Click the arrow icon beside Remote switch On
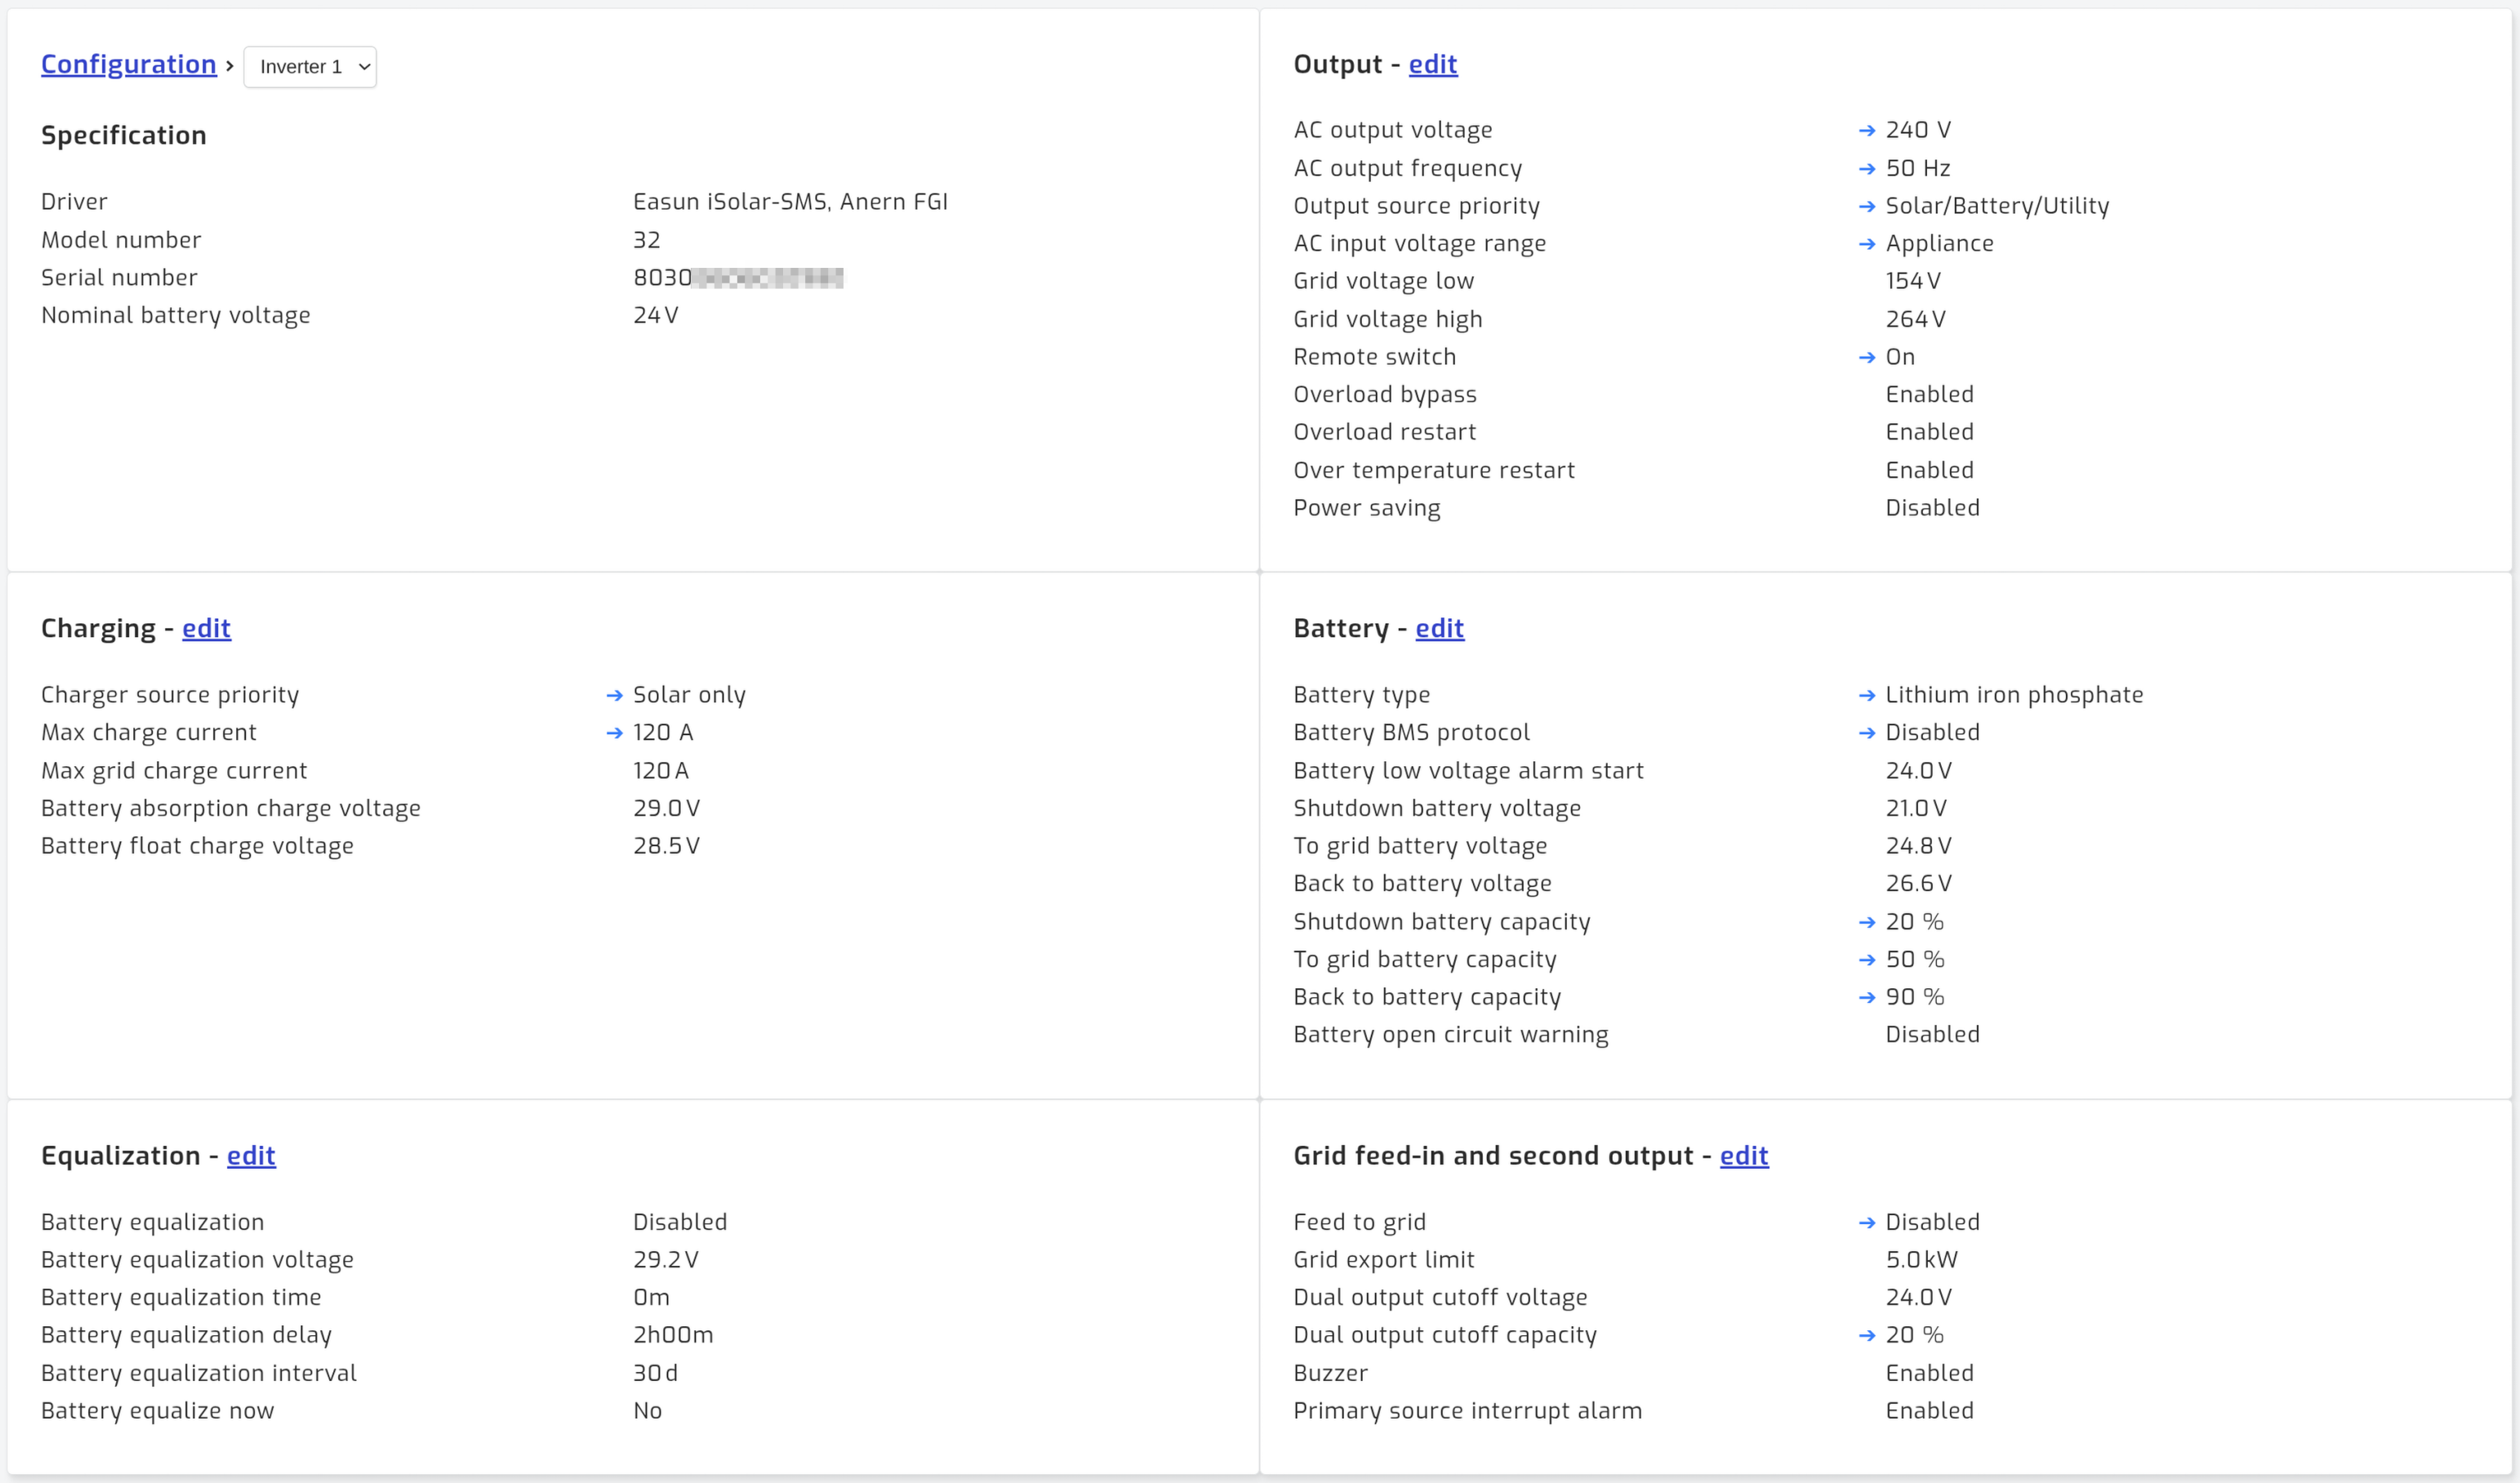Screen dimensions: 2520x1483 tap(1866, 358)
